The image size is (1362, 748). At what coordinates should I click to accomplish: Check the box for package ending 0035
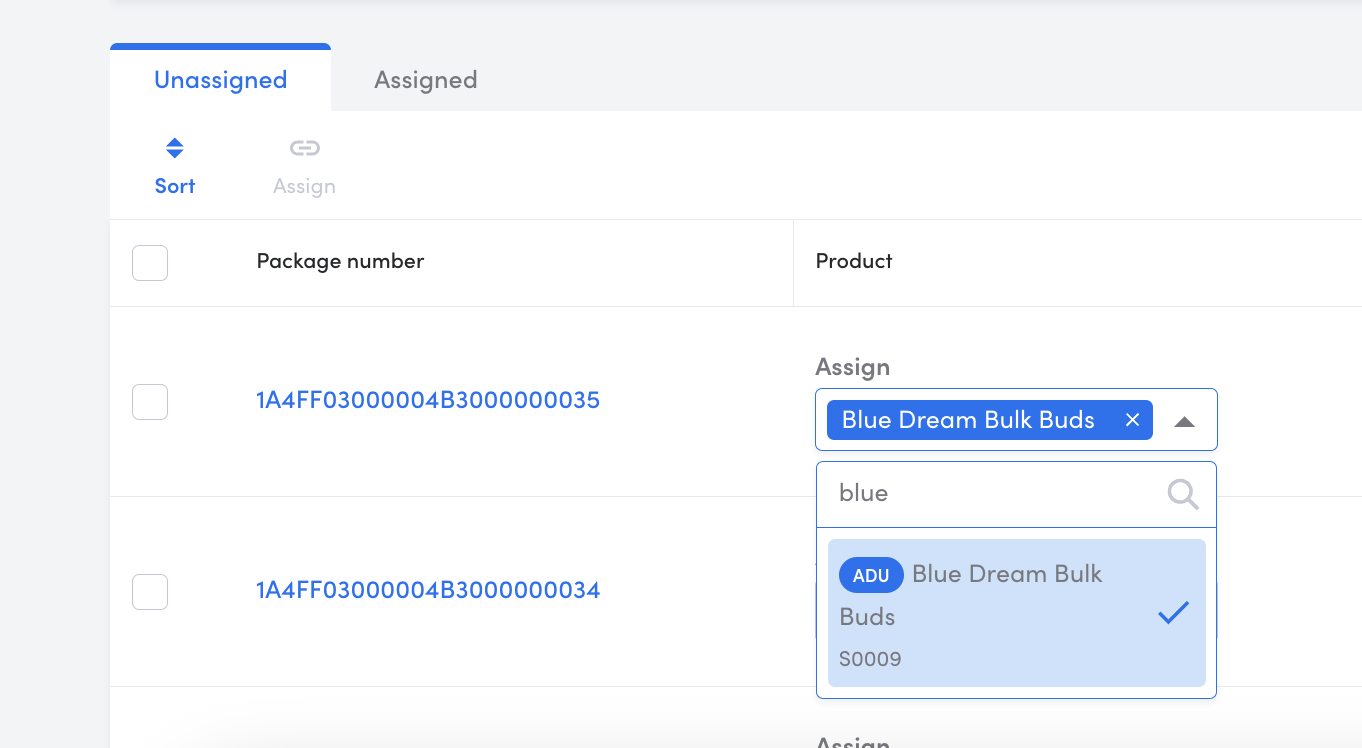pos(150,402)
